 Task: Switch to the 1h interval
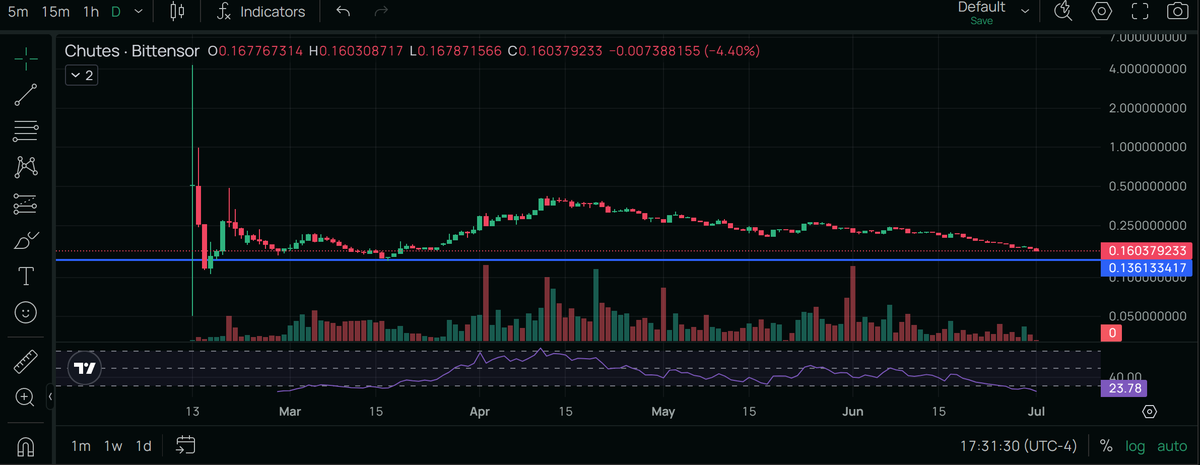tap(91, 12)
